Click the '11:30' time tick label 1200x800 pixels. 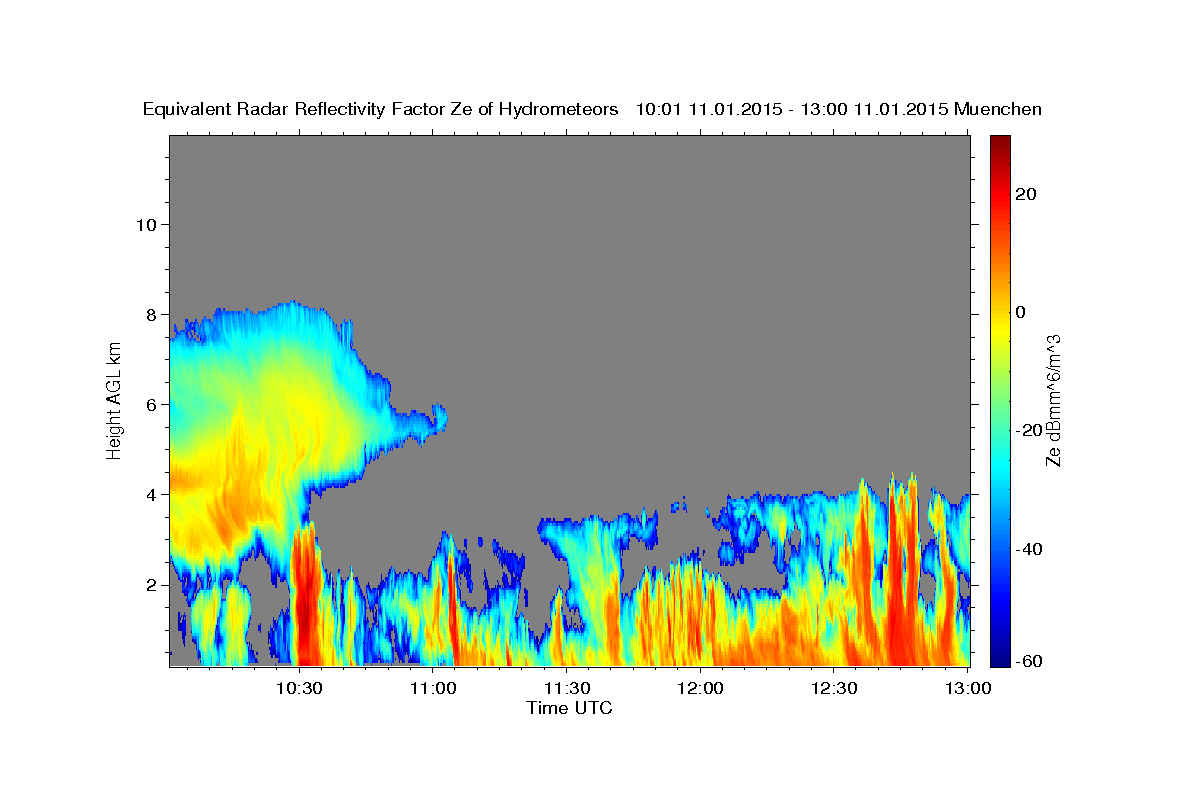[566, 688]
